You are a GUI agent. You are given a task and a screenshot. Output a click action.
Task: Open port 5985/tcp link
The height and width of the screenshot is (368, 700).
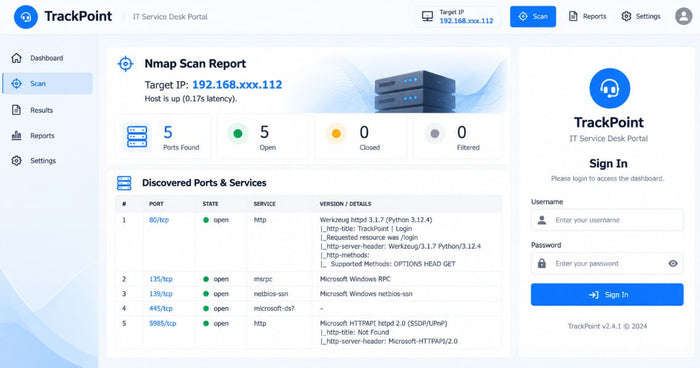click(x=162, y=323)
